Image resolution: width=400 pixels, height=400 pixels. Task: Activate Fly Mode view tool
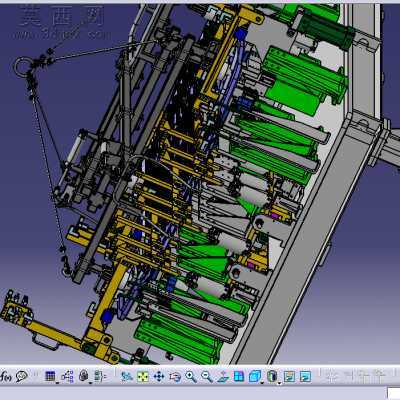coord(127,377)
